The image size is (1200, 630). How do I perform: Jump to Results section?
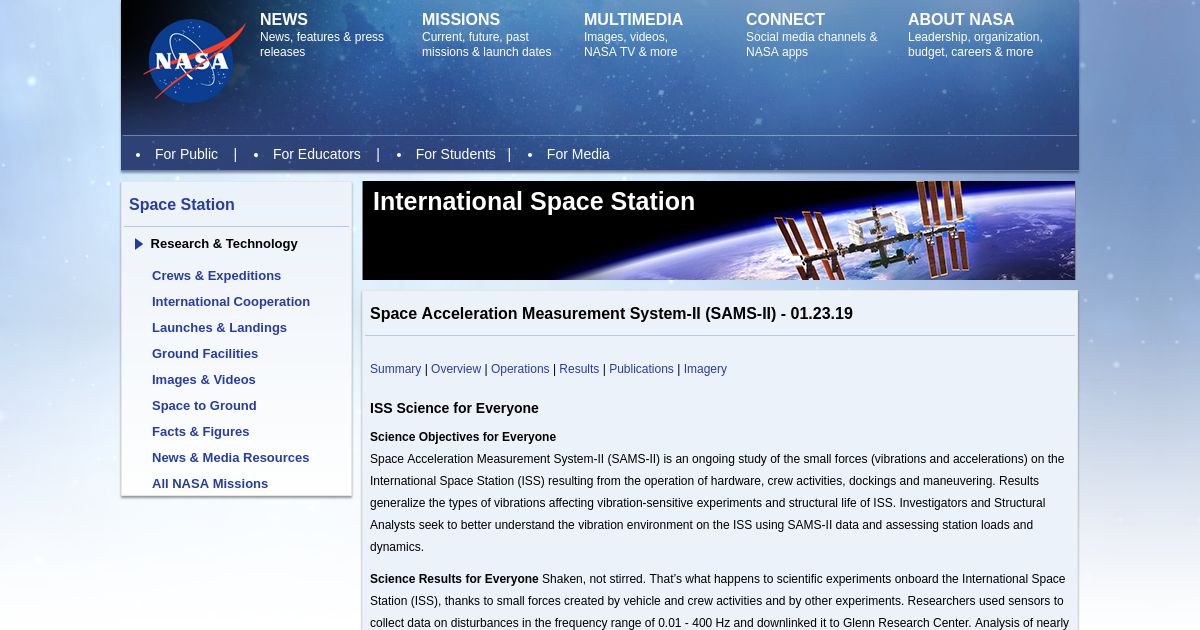pos(579,369)
